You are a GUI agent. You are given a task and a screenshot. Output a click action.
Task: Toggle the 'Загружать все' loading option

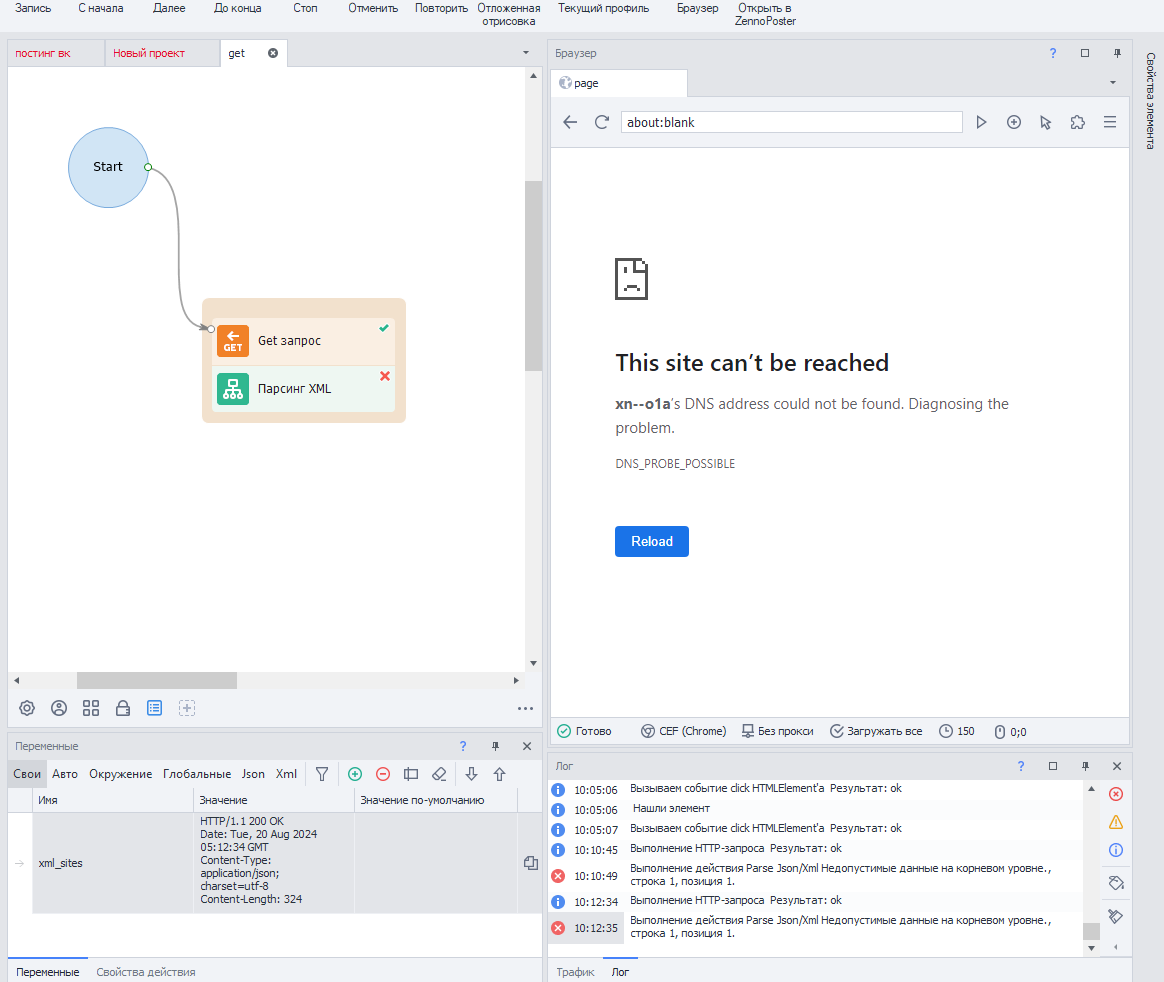875,731
